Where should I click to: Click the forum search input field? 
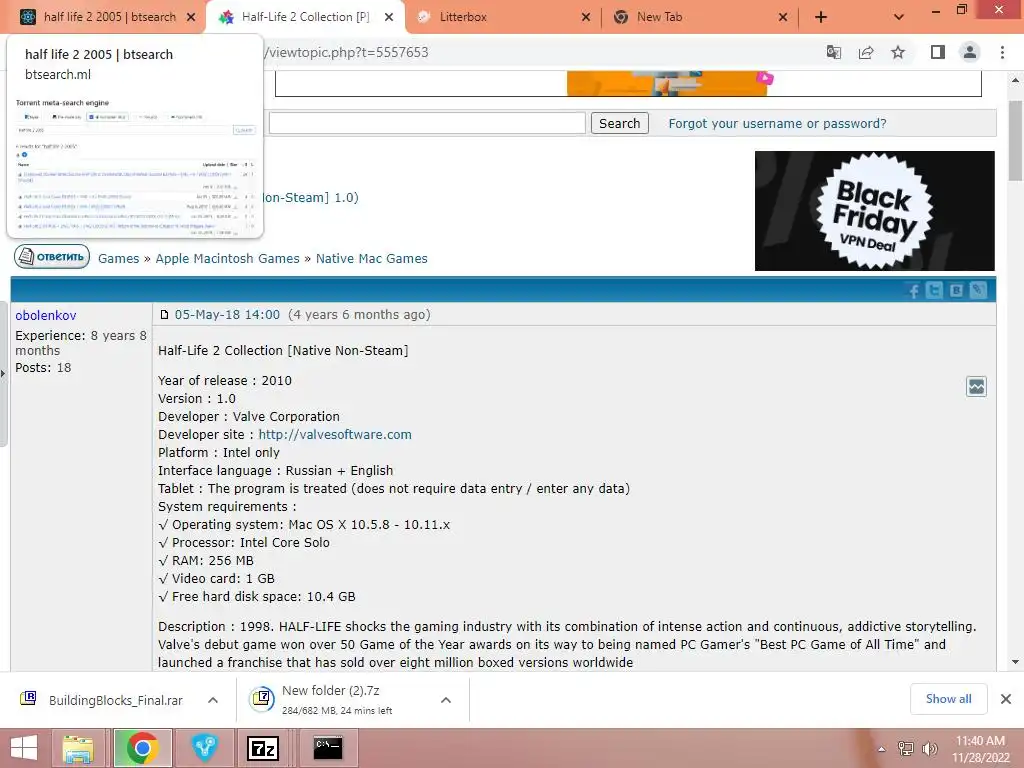(x=427, y=123)
